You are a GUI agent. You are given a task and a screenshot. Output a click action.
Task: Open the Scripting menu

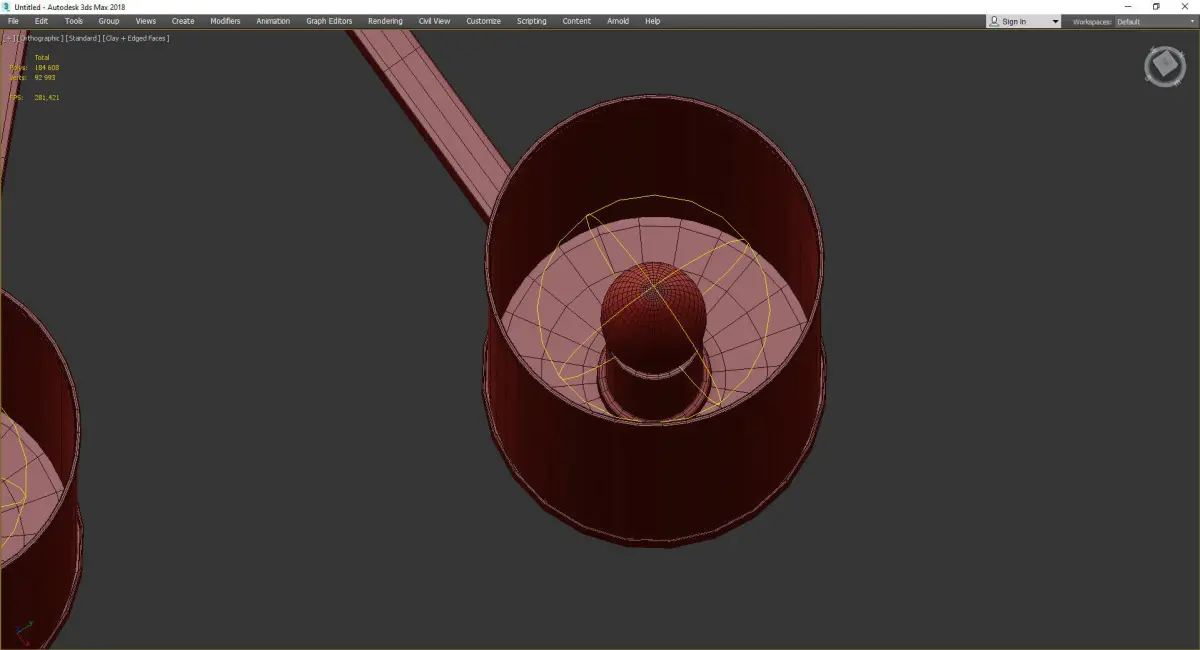[x=531, y=21]
